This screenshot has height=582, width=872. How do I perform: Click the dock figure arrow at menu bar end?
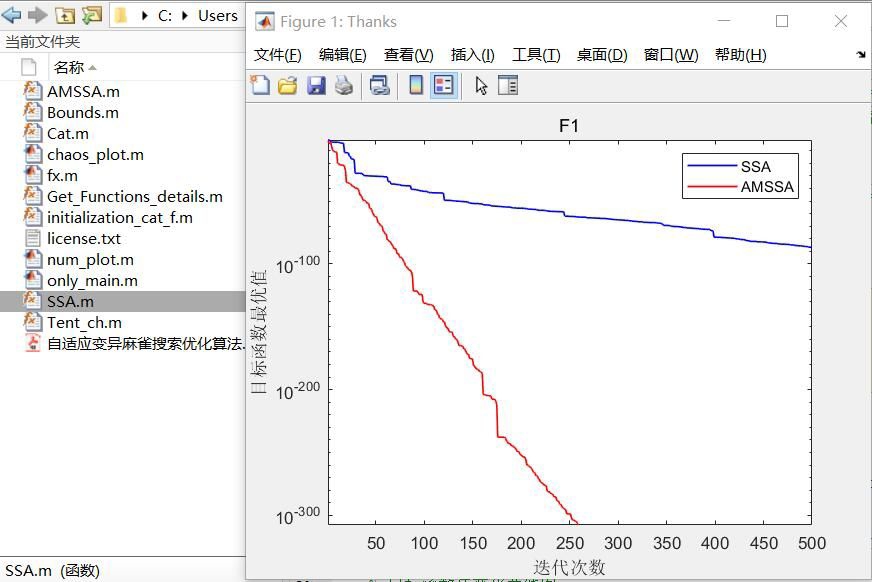tap(861, 54)
